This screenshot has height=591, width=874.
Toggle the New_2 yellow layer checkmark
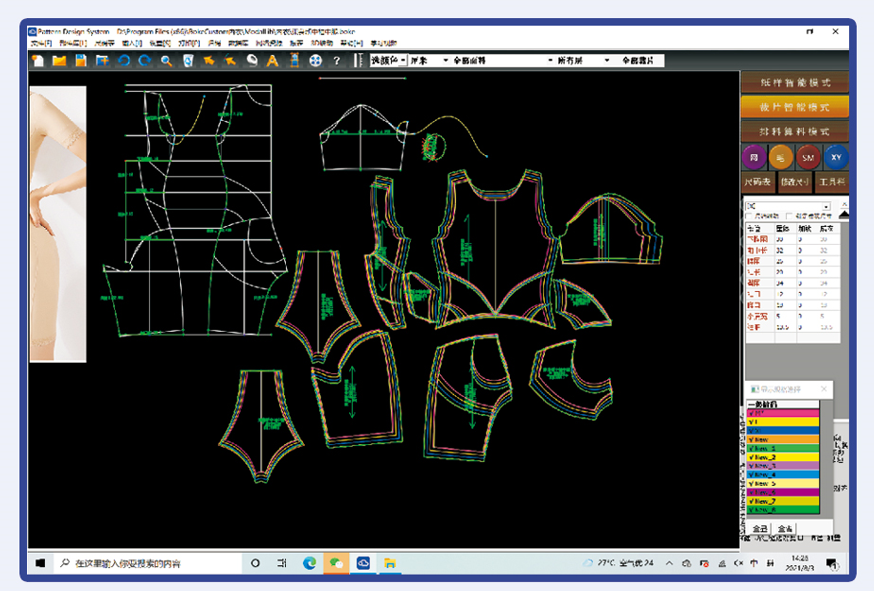(x=783, y=458)
